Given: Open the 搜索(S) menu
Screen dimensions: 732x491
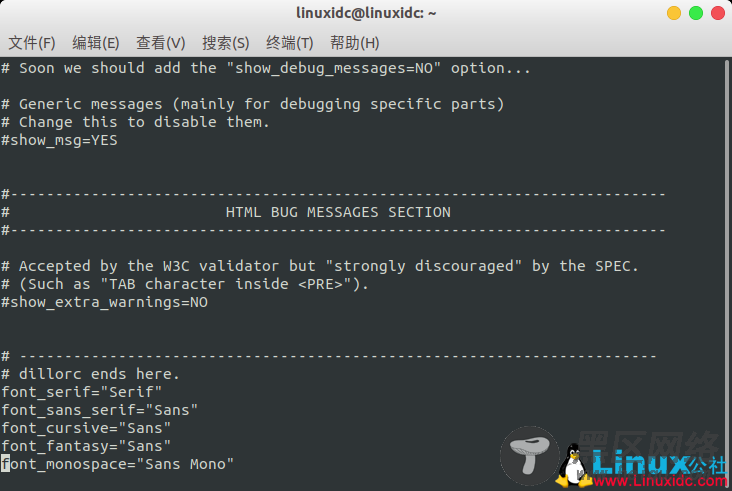Looking at the screenshot, I should tap(225, 43).
